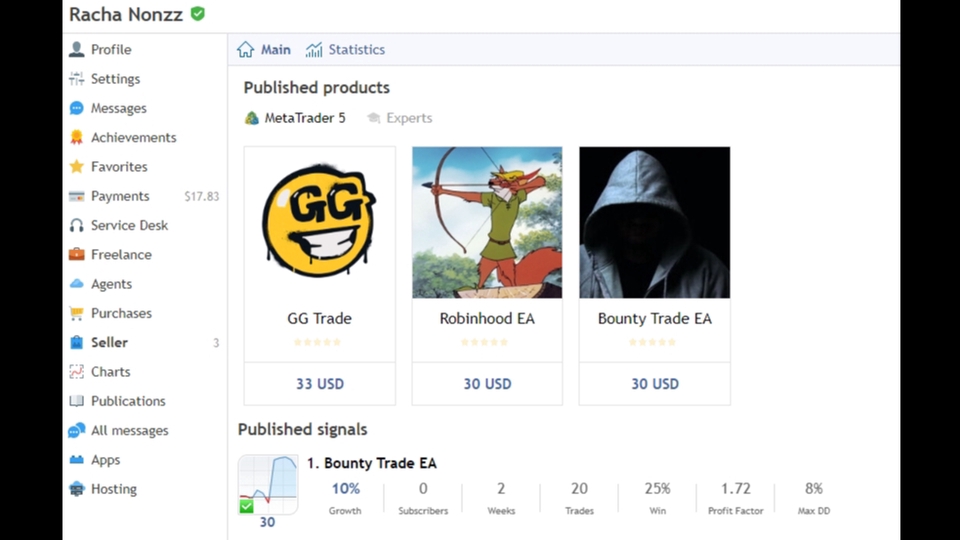
Task: Click the Main tab home icon
Action: click(246, 50)
